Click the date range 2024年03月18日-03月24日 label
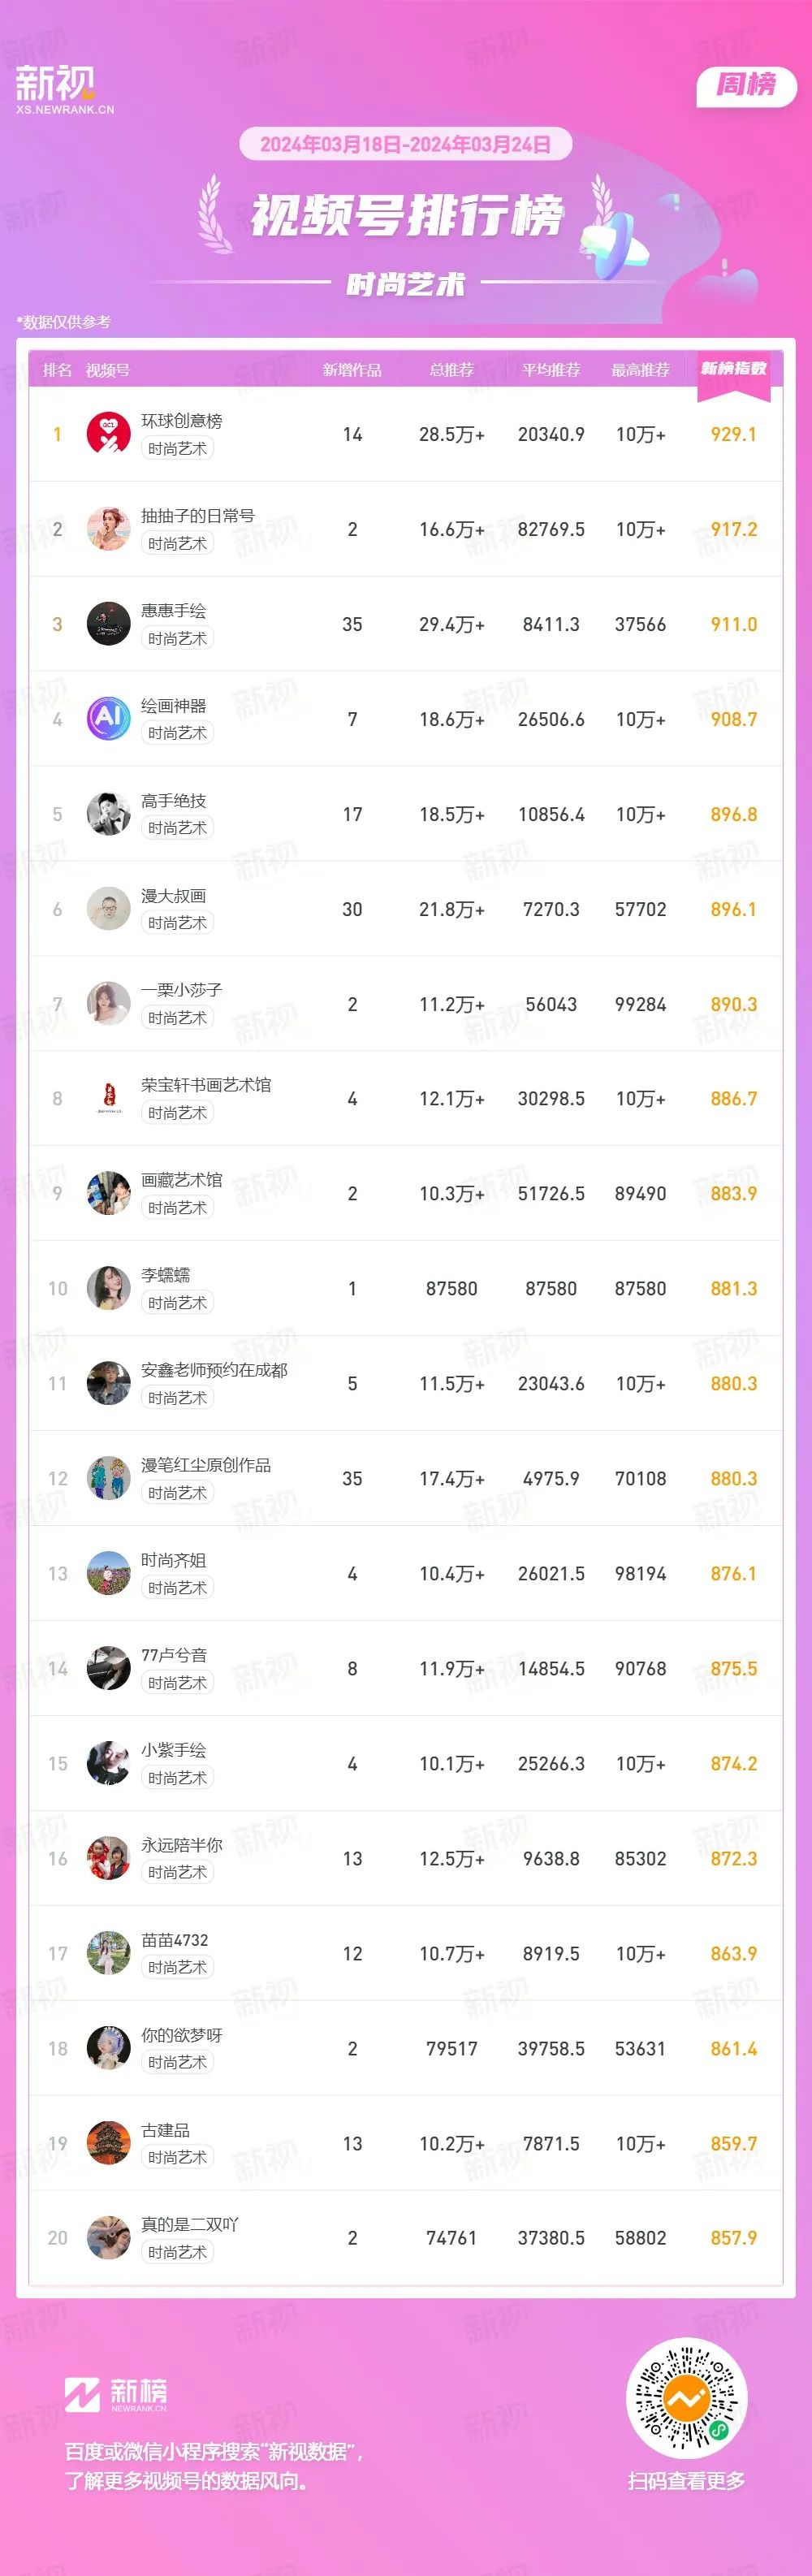 point(405,144)
